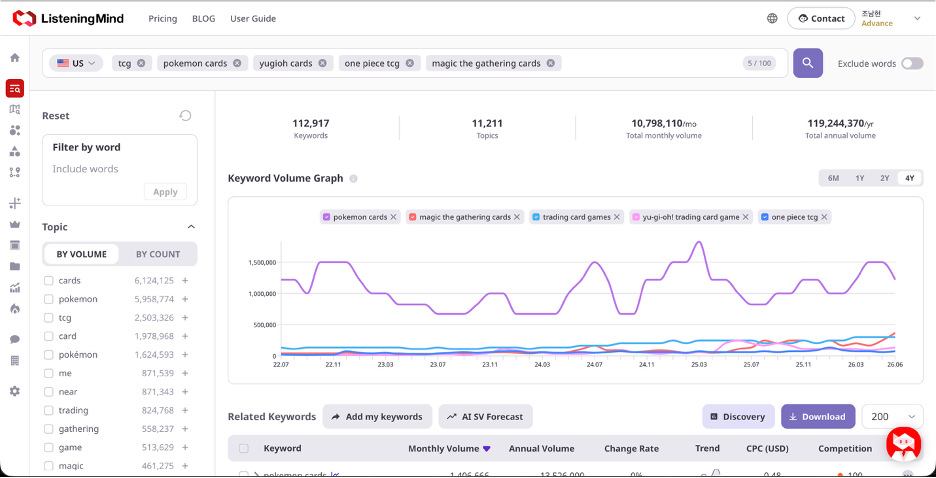This screenshot has height=478, width=936.
Task: Open the settings gear in sidebar
Action: [x=15, y=391]
